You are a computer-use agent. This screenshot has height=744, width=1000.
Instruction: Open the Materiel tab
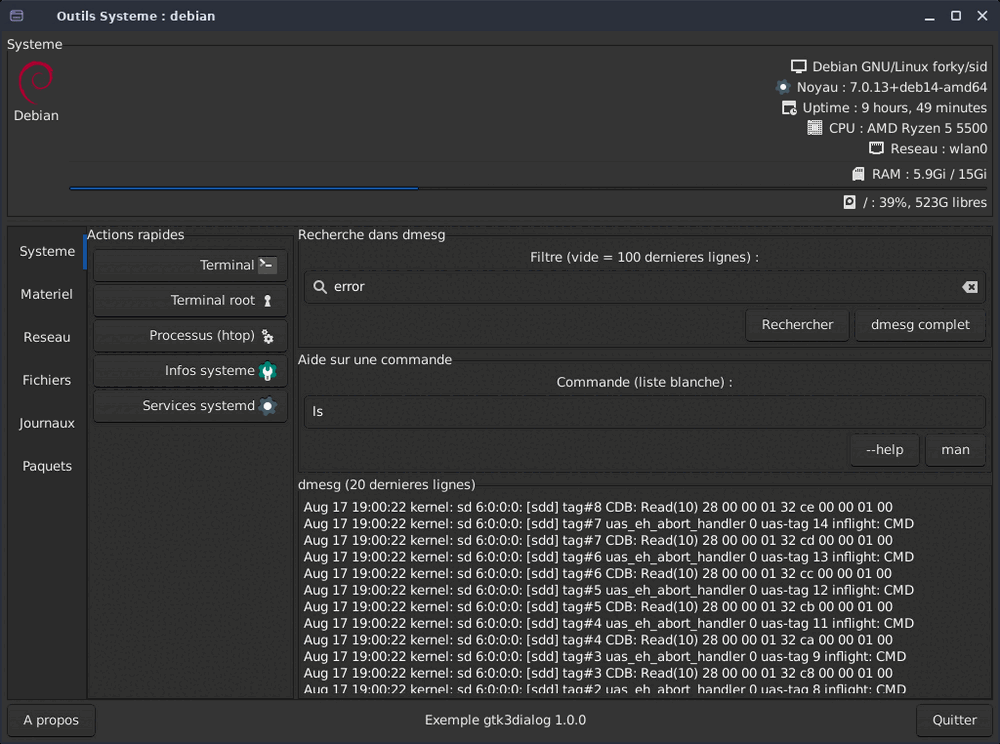click(x=47, y=294)
